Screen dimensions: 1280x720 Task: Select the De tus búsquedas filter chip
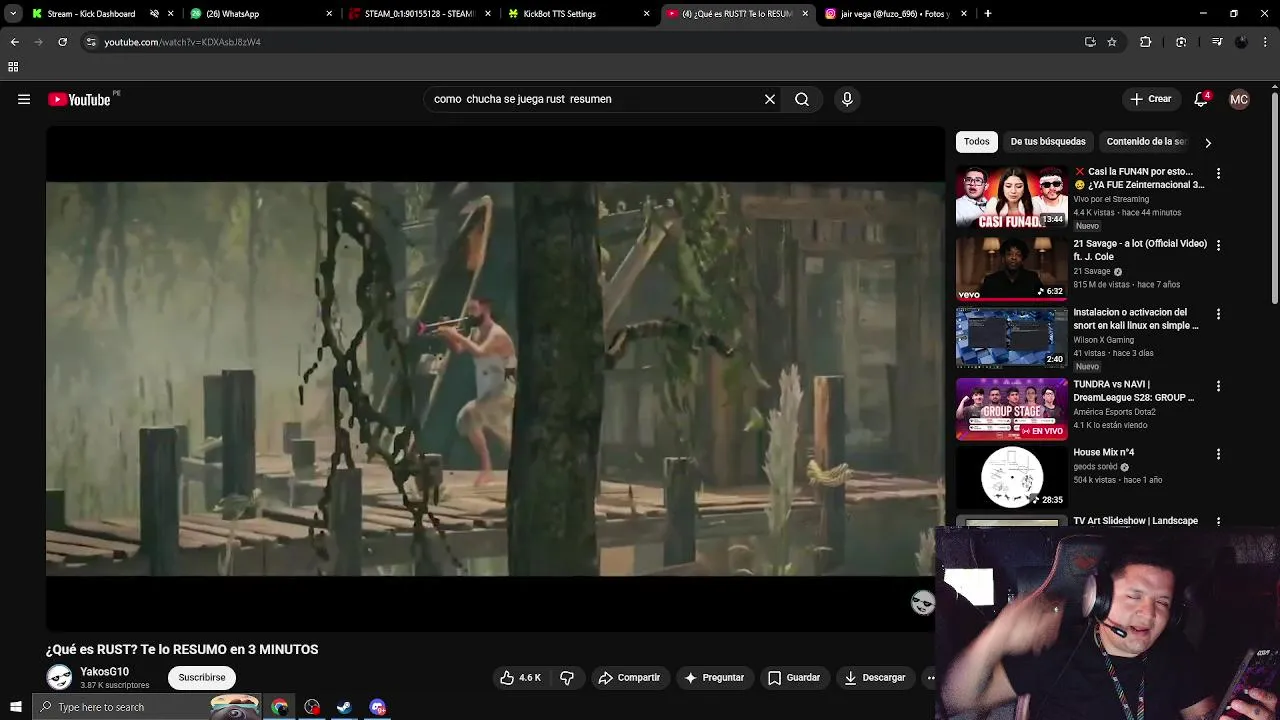pyautogui.click(x=1048, y=142)
